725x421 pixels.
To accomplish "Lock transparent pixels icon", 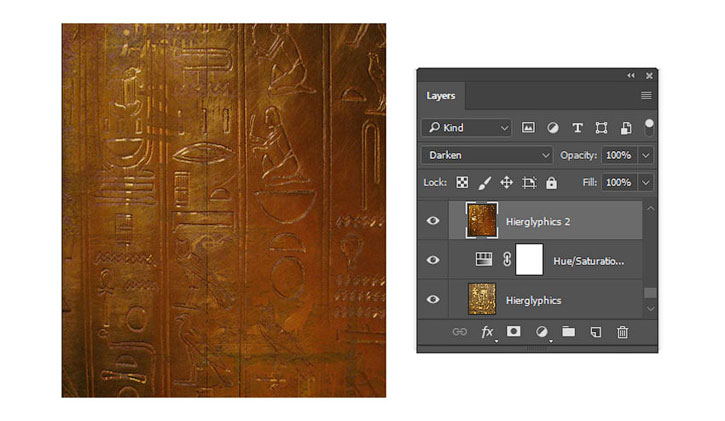I will [x=462, y=183].
